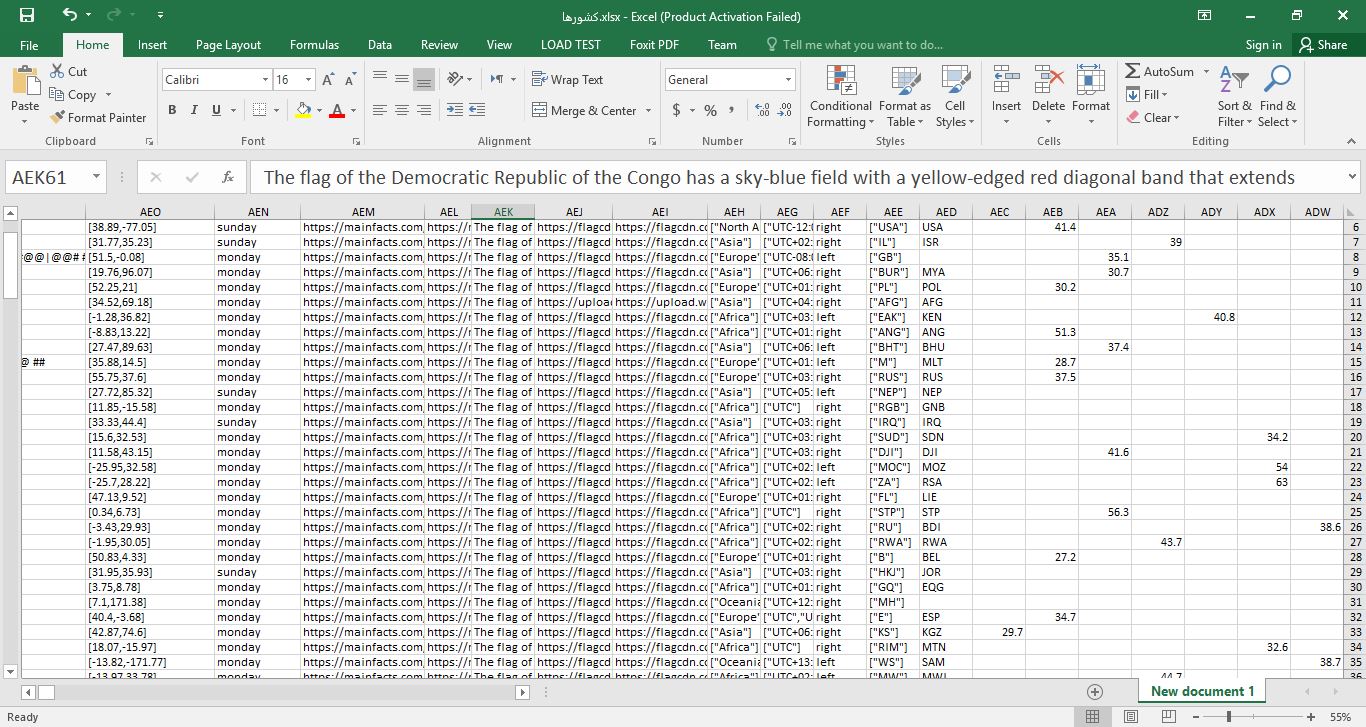The width and height of the screenshot is (1366, 727).
Task: Open the Calibri font name dropdown
Action: click(x=265, y=80)
